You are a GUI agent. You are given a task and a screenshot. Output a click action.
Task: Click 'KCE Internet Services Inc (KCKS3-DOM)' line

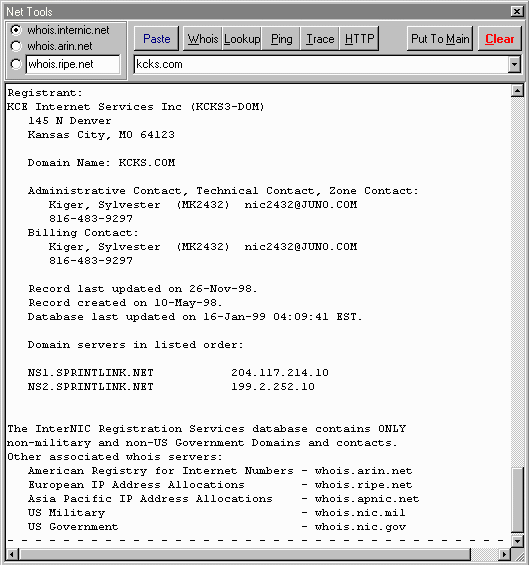[x=136, y=107]
